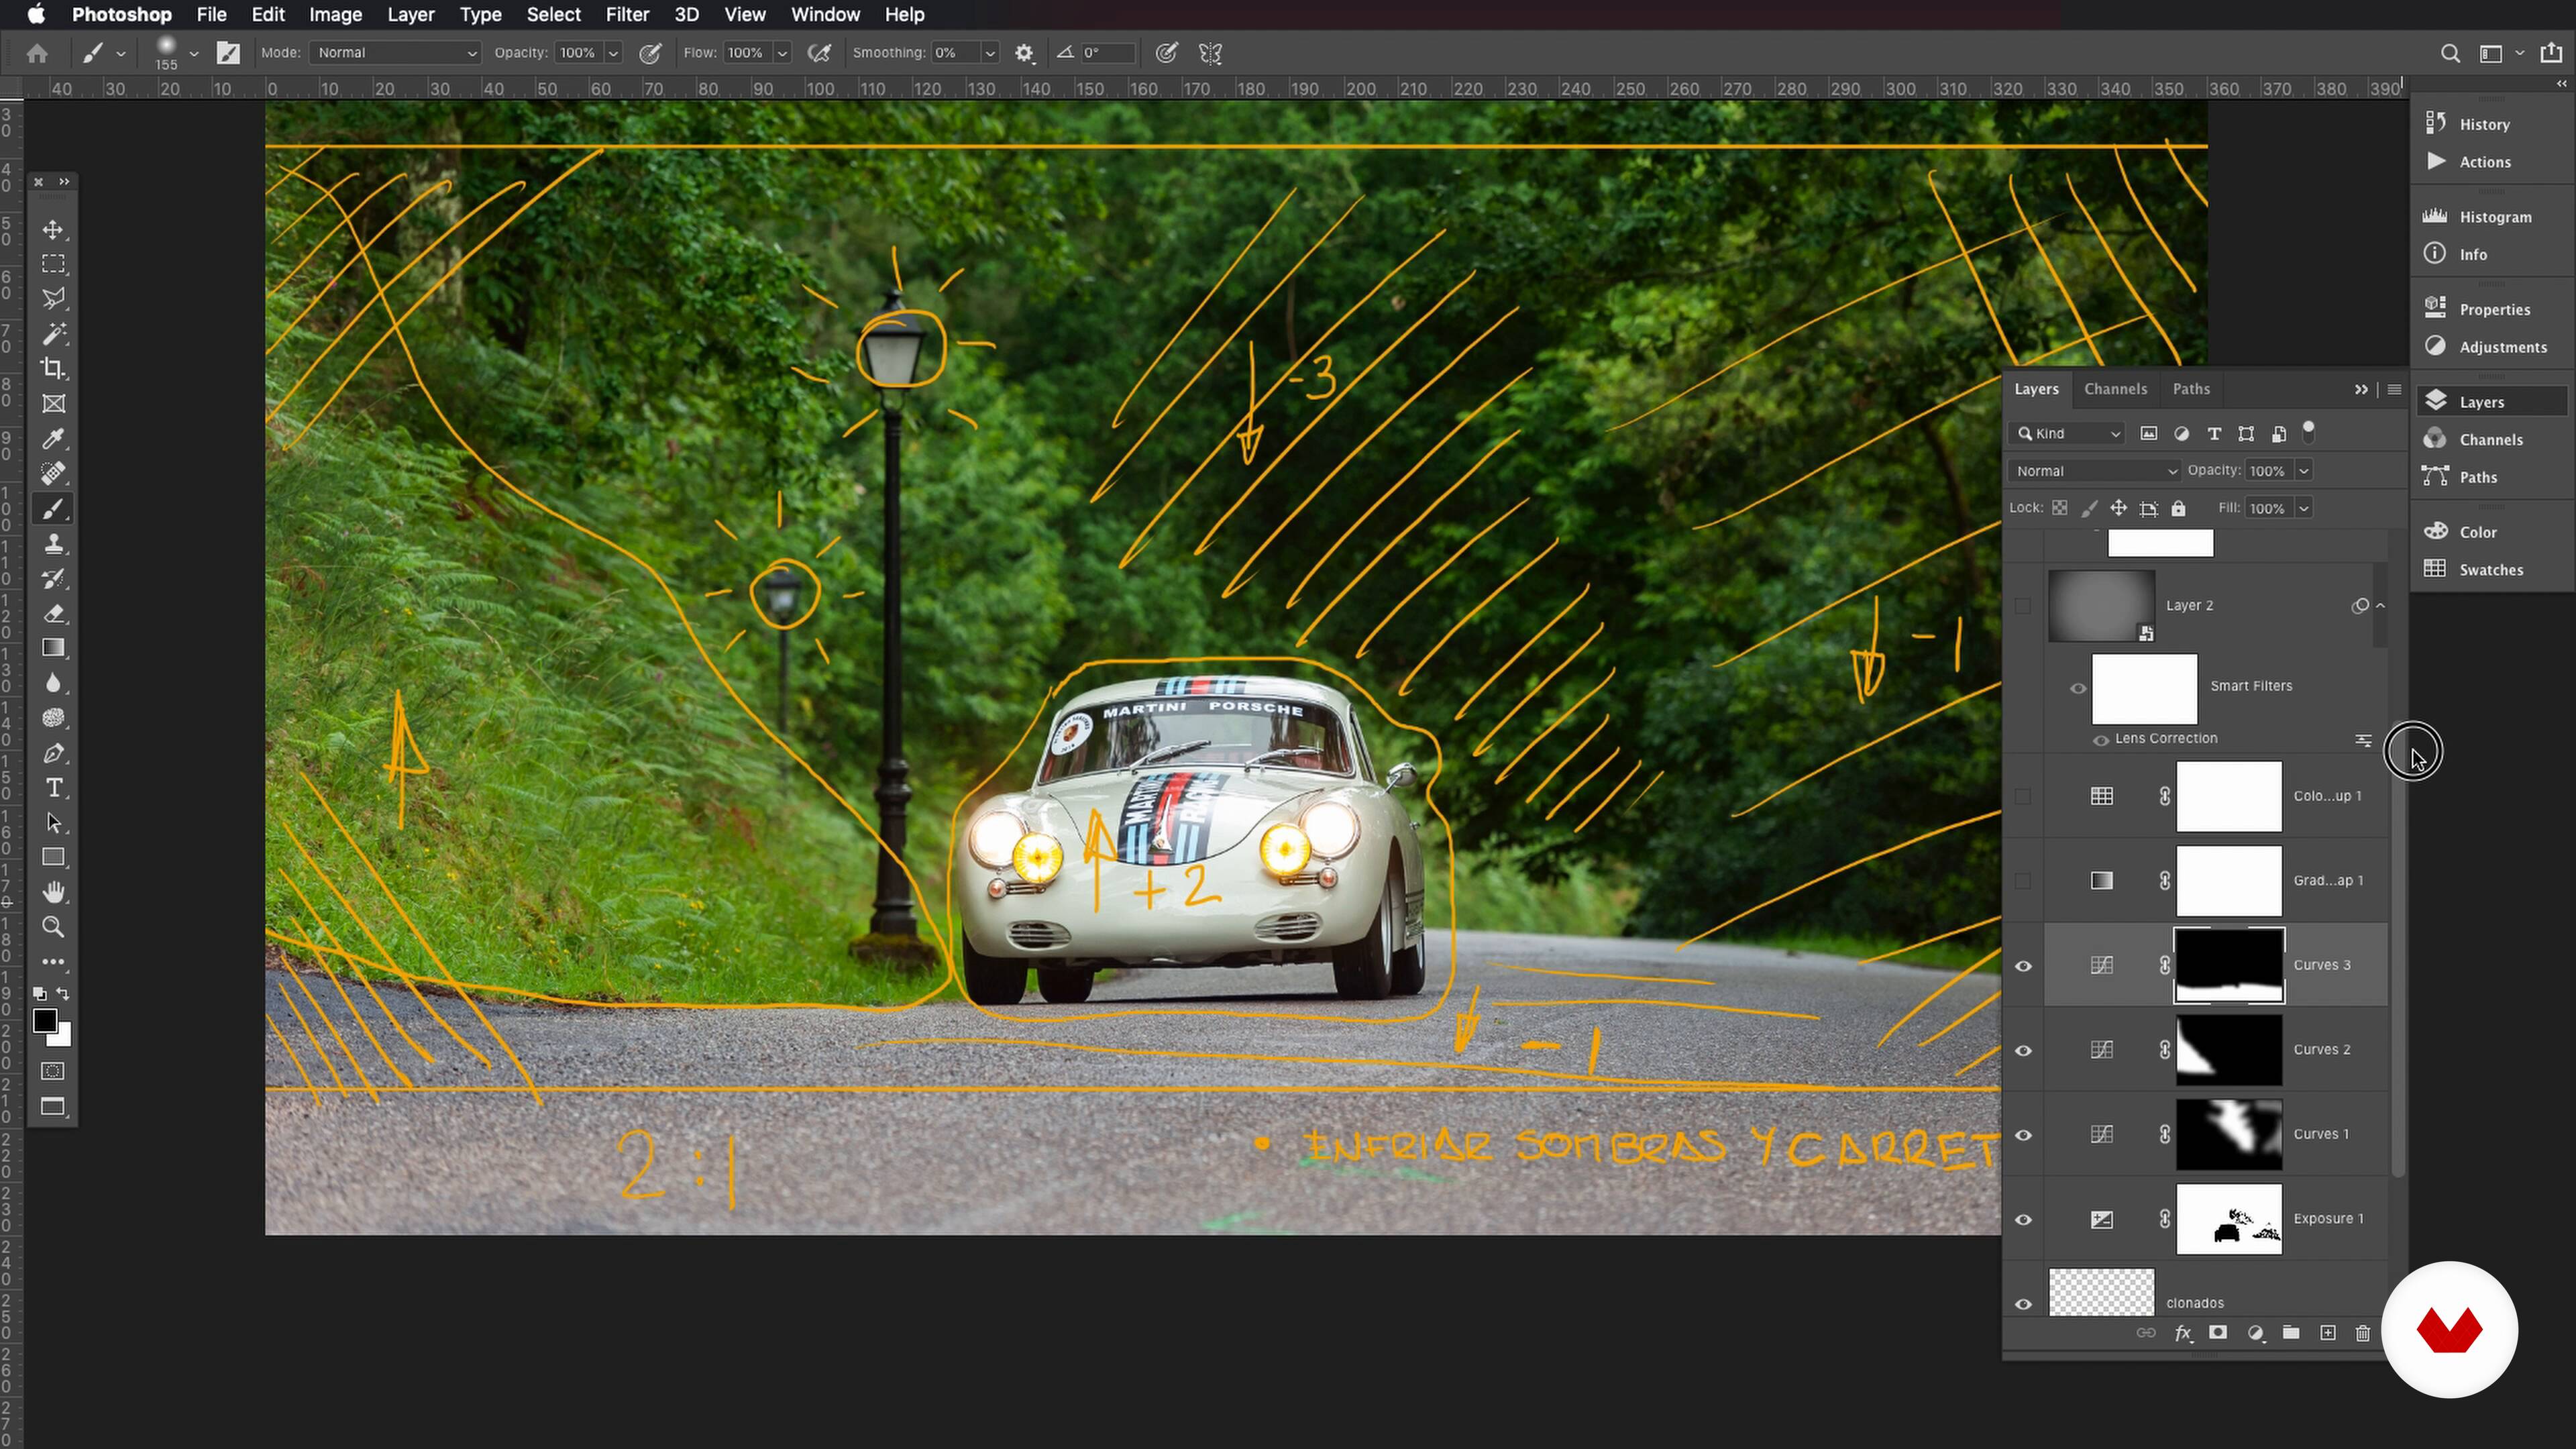The height and width of the screenshot is (1449, 2576).
Task: Select the Healing Brush tool
Action: 53,474
